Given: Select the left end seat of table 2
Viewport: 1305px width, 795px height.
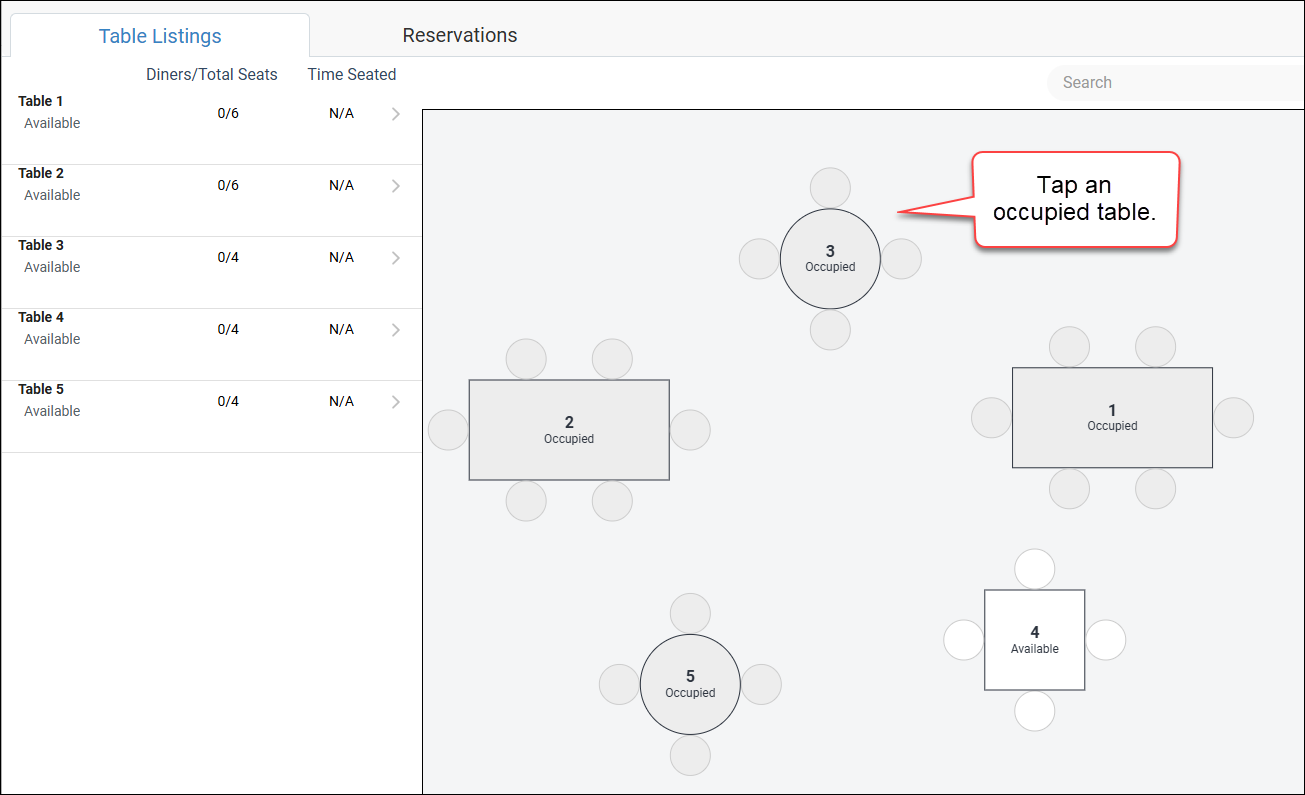Looking at the screenshot, I should 448,430.
